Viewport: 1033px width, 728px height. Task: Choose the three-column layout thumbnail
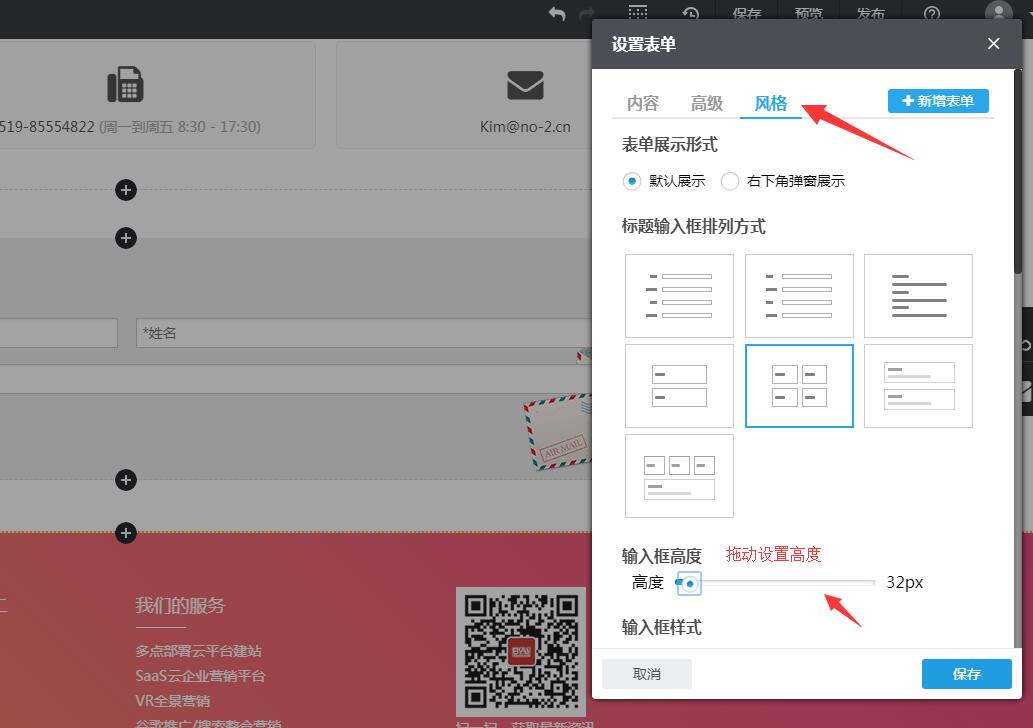click(679, 475)
